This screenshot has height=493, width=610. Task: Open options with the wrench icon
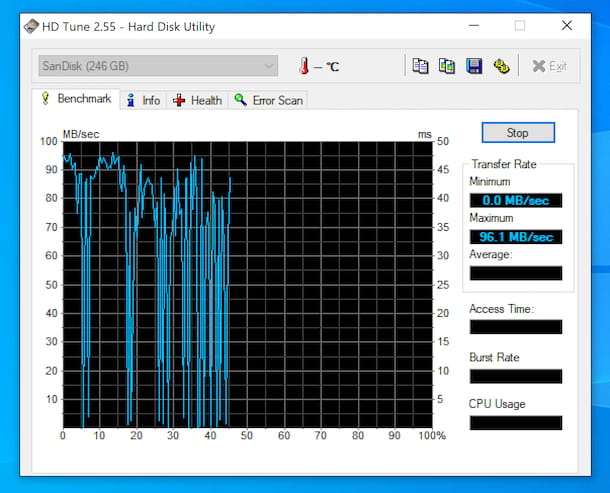[501, 66]
